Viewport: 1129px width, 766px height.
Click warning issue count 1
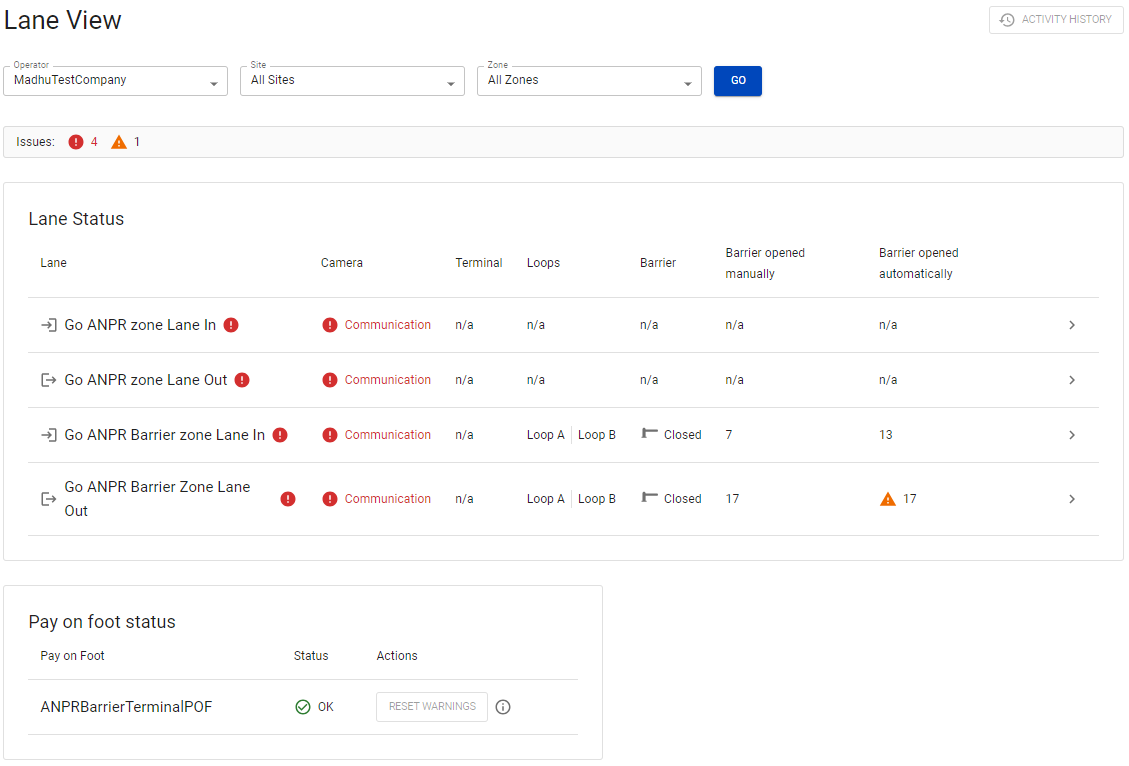click(137, 142)
